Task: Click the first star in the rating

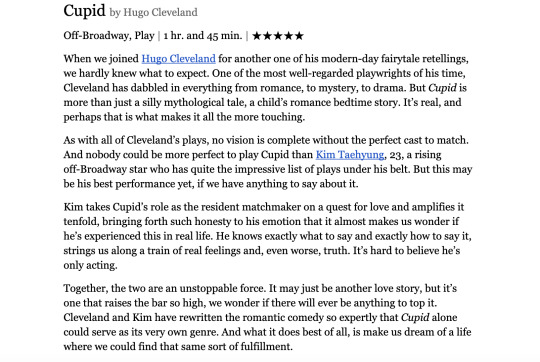Action: coord(257,36)
